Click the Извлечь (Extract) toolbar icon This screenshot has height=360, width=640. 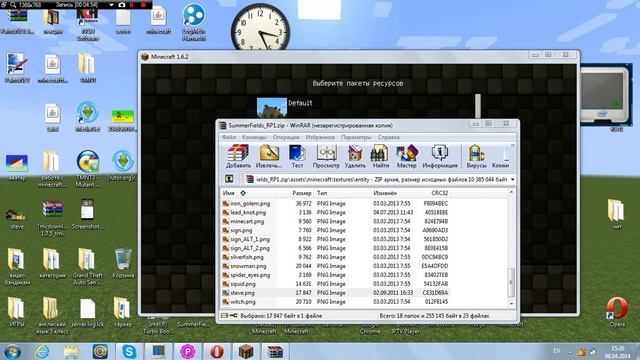pyautogui.click(x=269, y=156)
